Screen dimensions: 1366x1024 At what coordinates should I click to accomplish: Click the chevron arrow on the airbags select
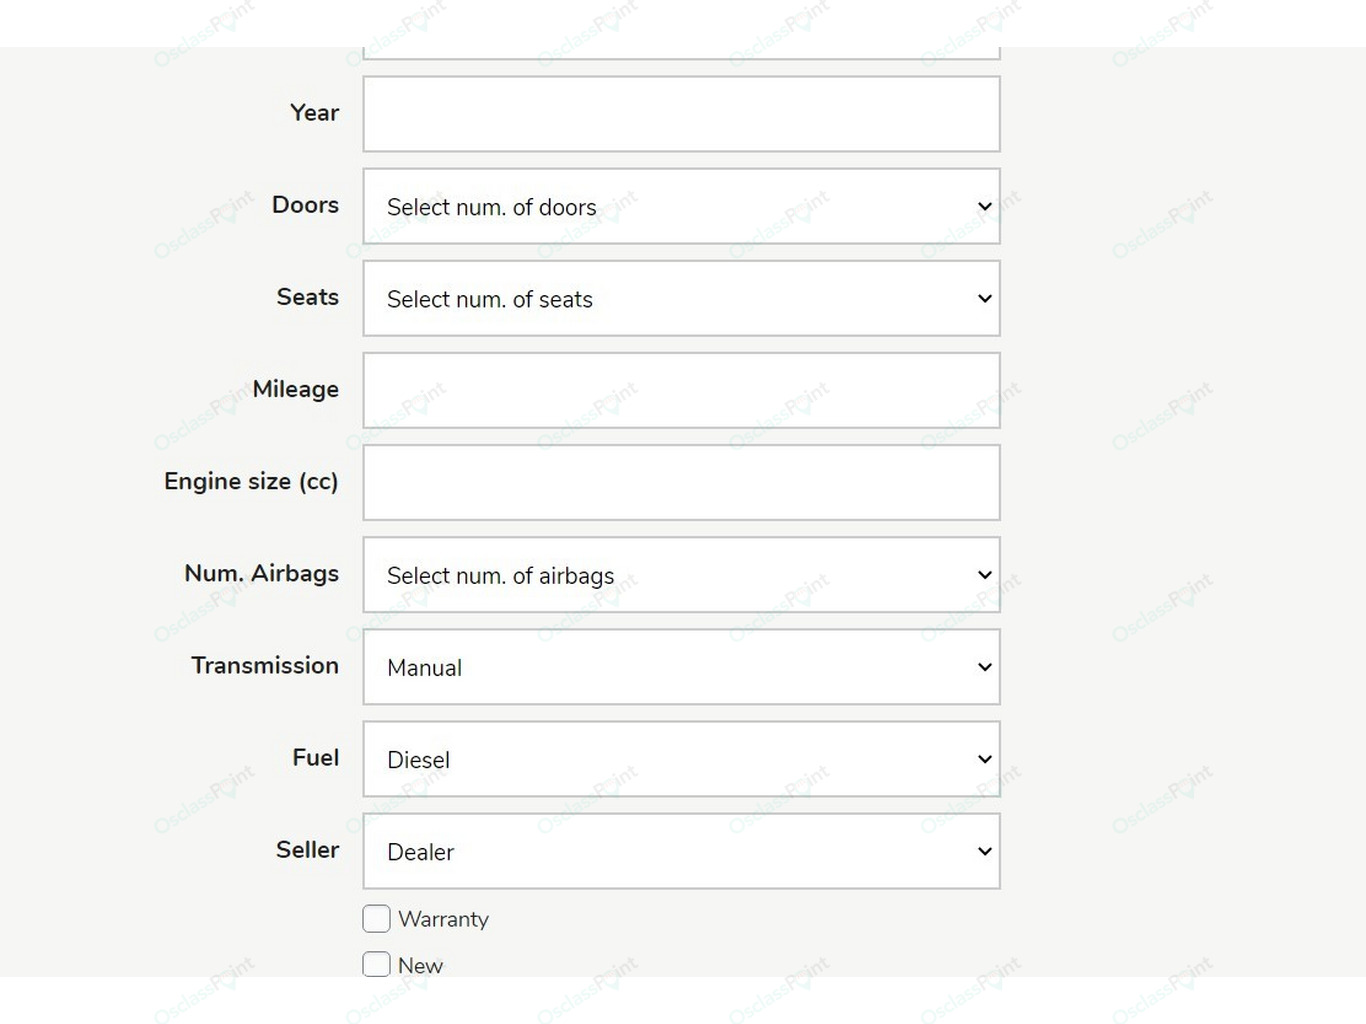click(x=984, y=575)
